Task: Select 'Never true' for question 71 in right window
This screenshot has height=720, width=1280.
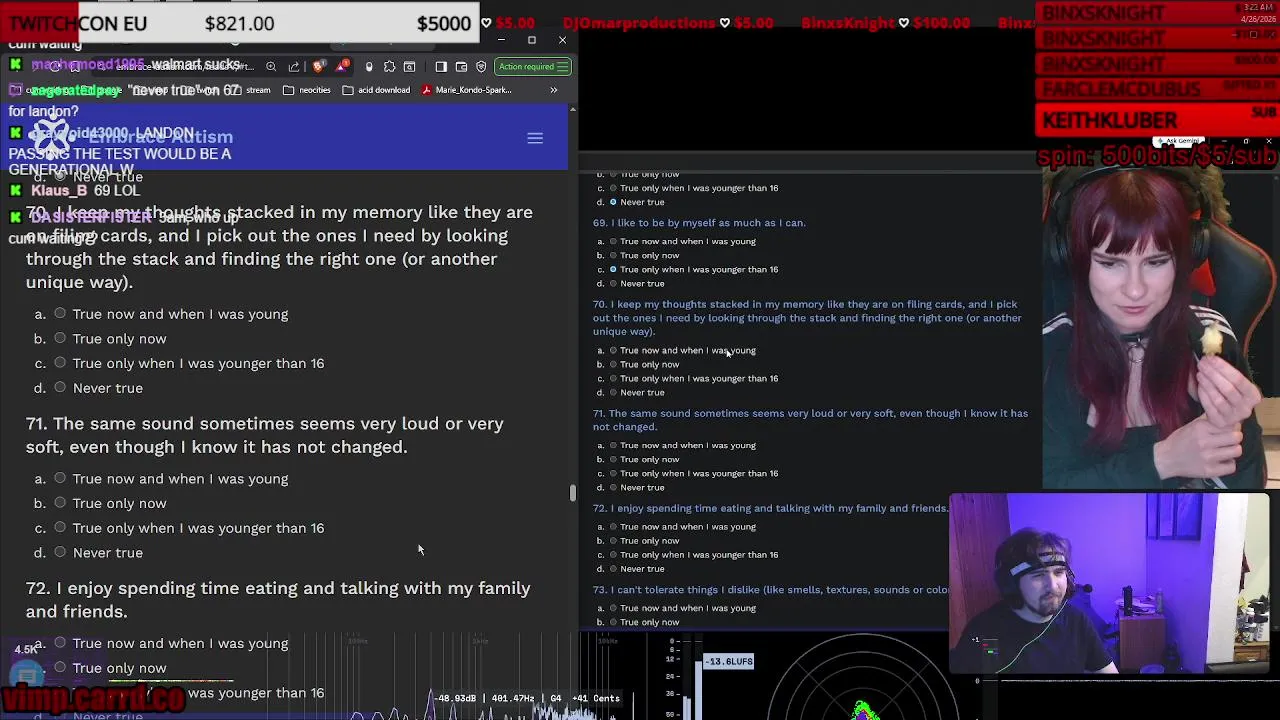Action: coord(613,487)
